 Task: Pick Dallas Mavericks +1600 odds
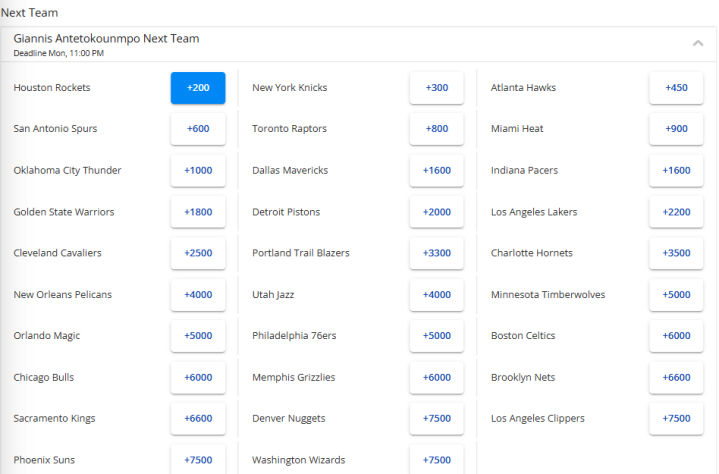coord(436,171)
